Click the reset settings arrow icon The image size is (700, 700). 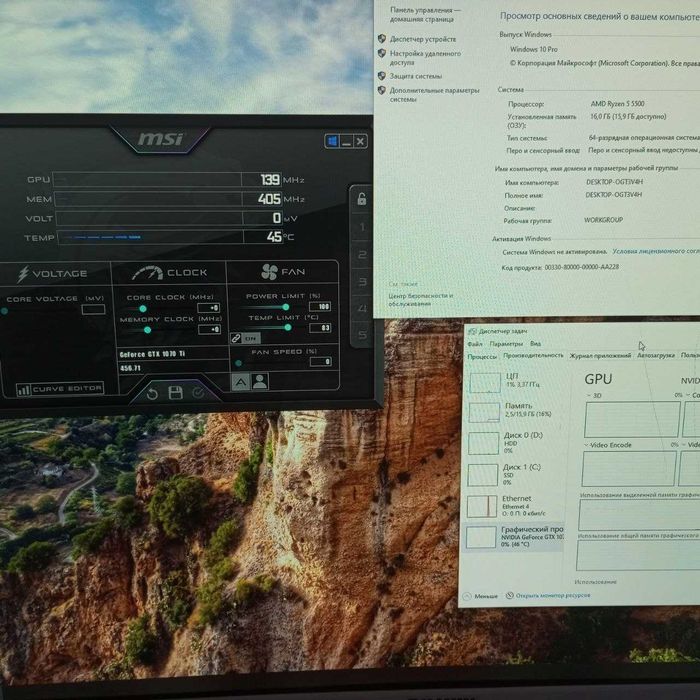pos(152,393)
